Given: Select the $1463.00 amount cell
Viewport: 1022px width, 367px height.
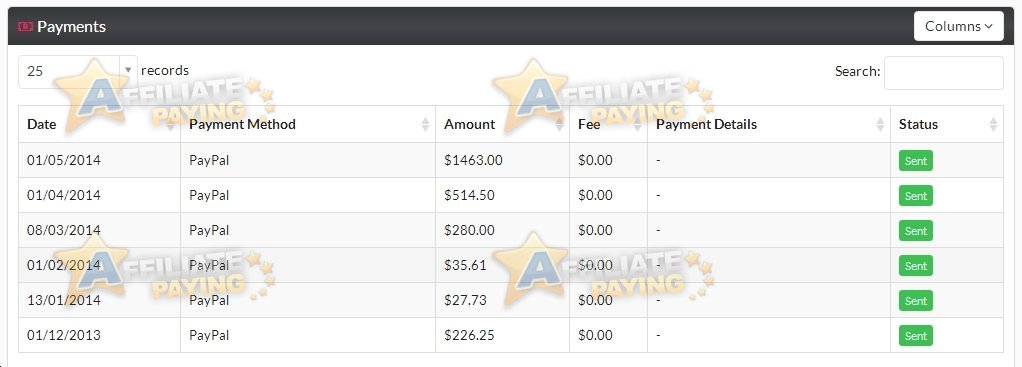Looking at the screenshot, I should 503,160.
